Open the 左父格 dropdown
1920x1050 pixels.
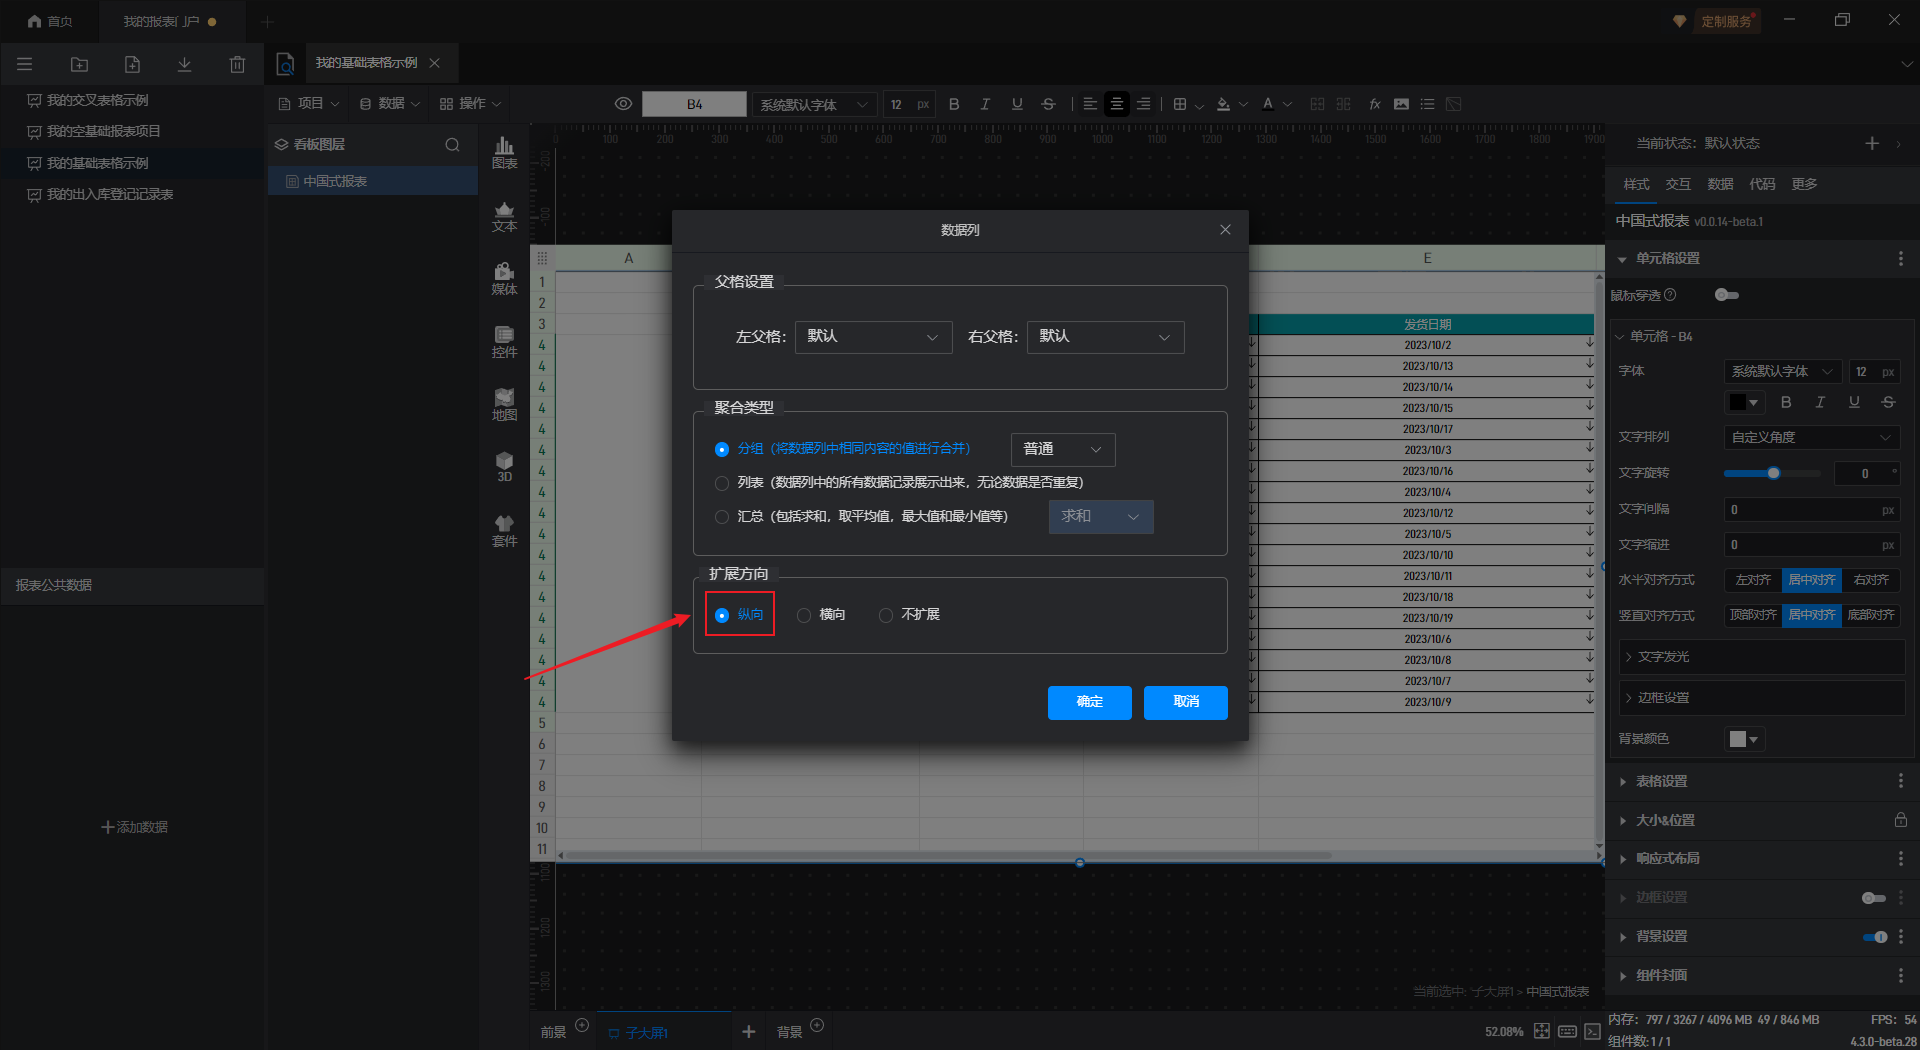click(x=873, y=337)
